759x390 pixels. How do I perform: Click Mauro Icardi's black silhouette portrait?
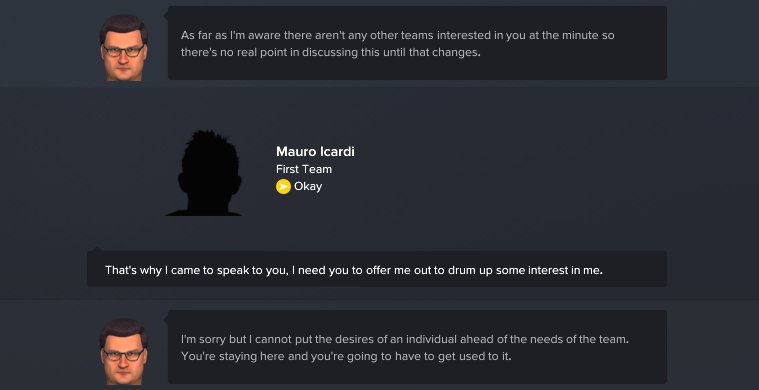coord(203,173)
